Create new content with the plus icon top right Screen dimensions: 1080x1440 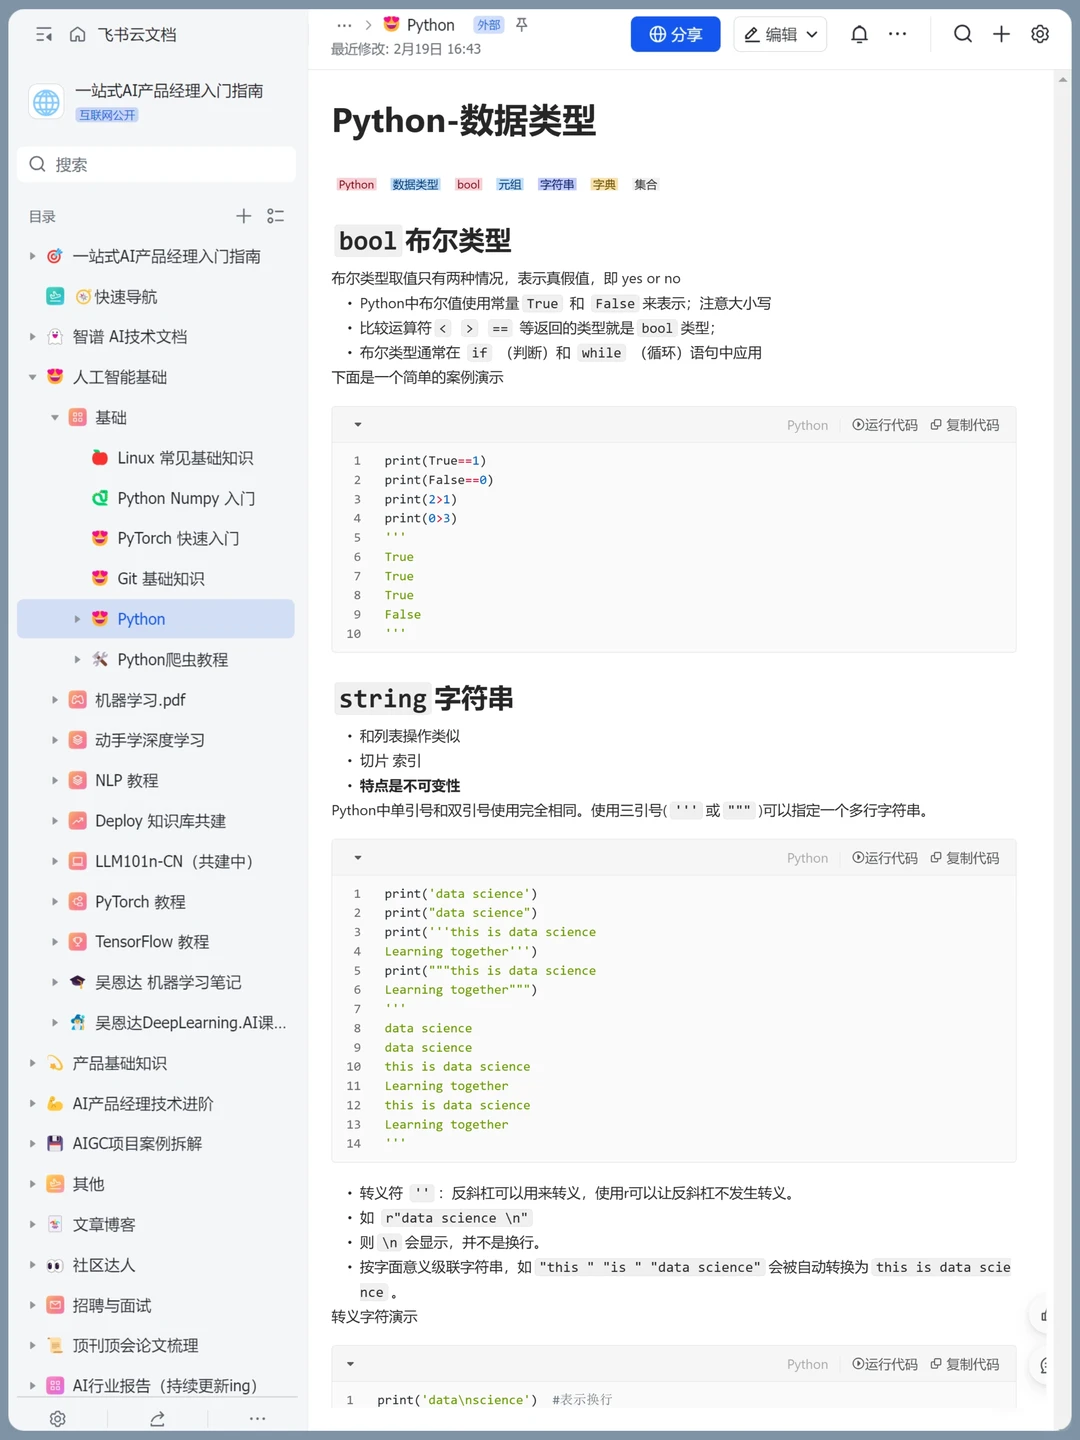(x=1001, y=34)
